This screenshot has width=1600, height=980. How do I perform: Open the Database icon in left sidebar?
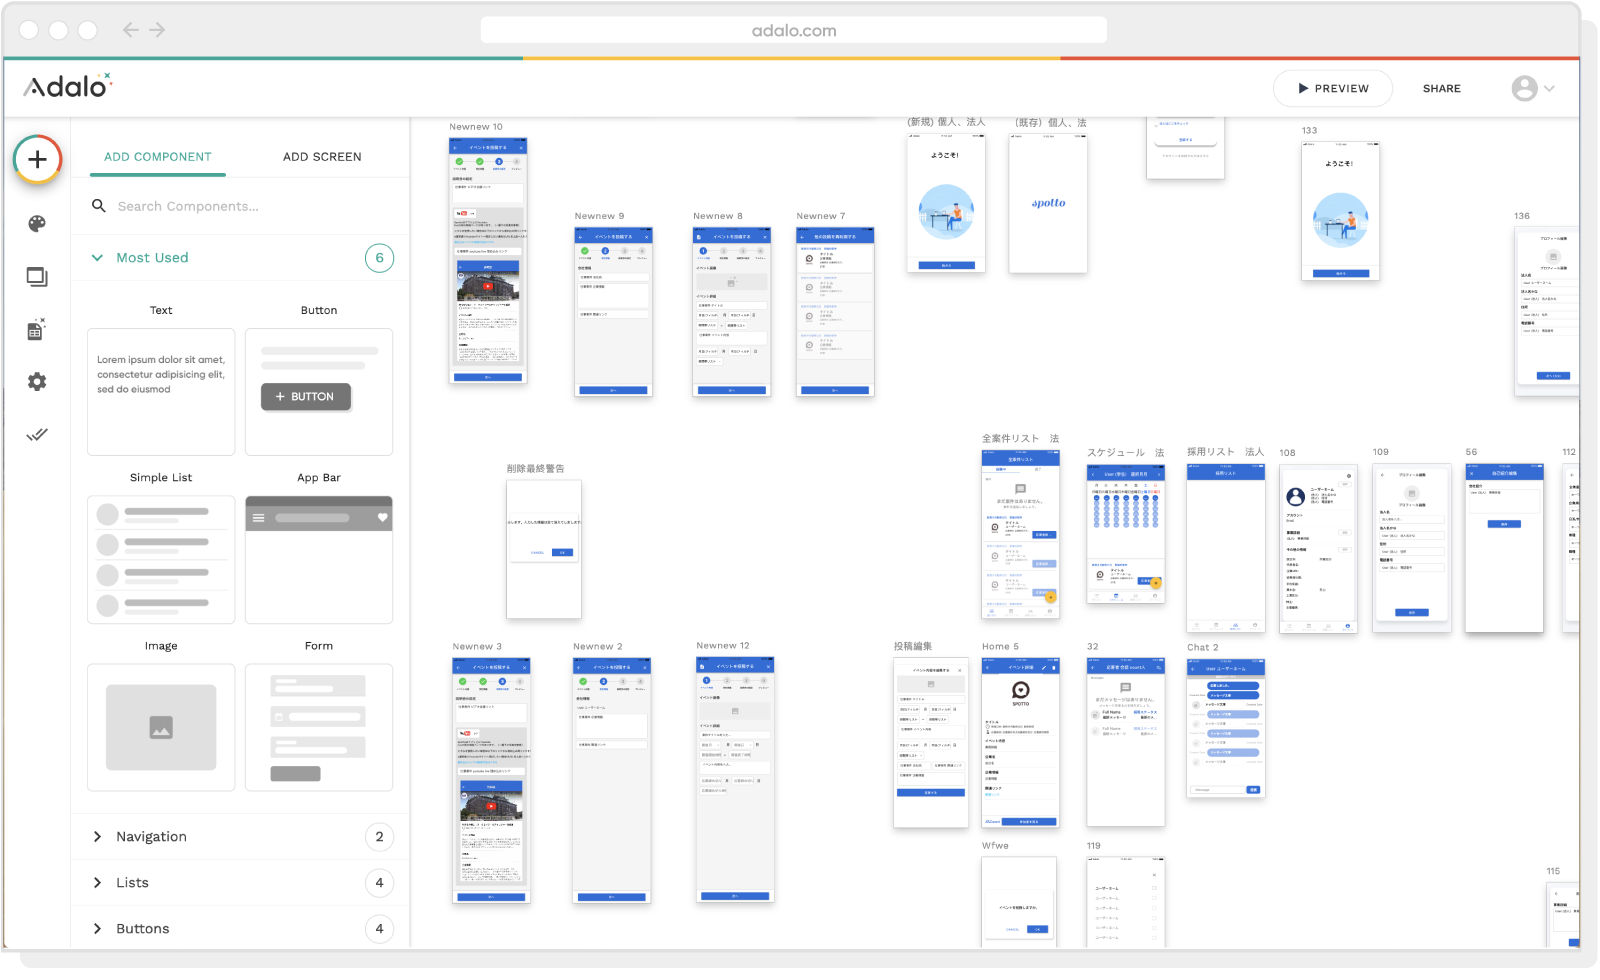coord(36,329)
